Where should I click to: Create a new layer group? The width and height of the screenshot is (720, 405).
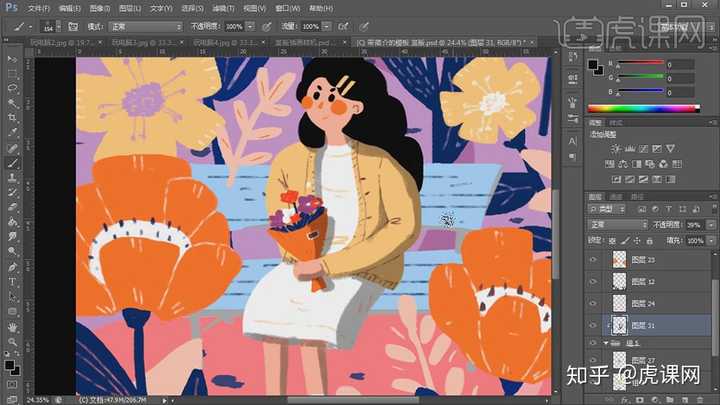pyautogui.click(x=669, y=400)
